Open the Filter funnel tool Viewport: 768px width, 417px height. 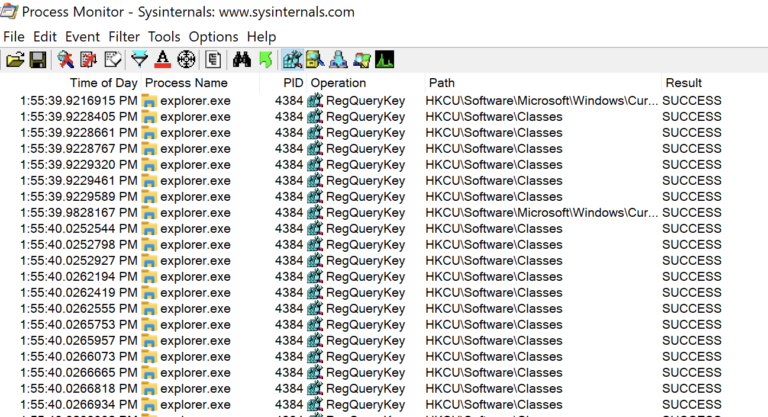(x=139, y=60)
